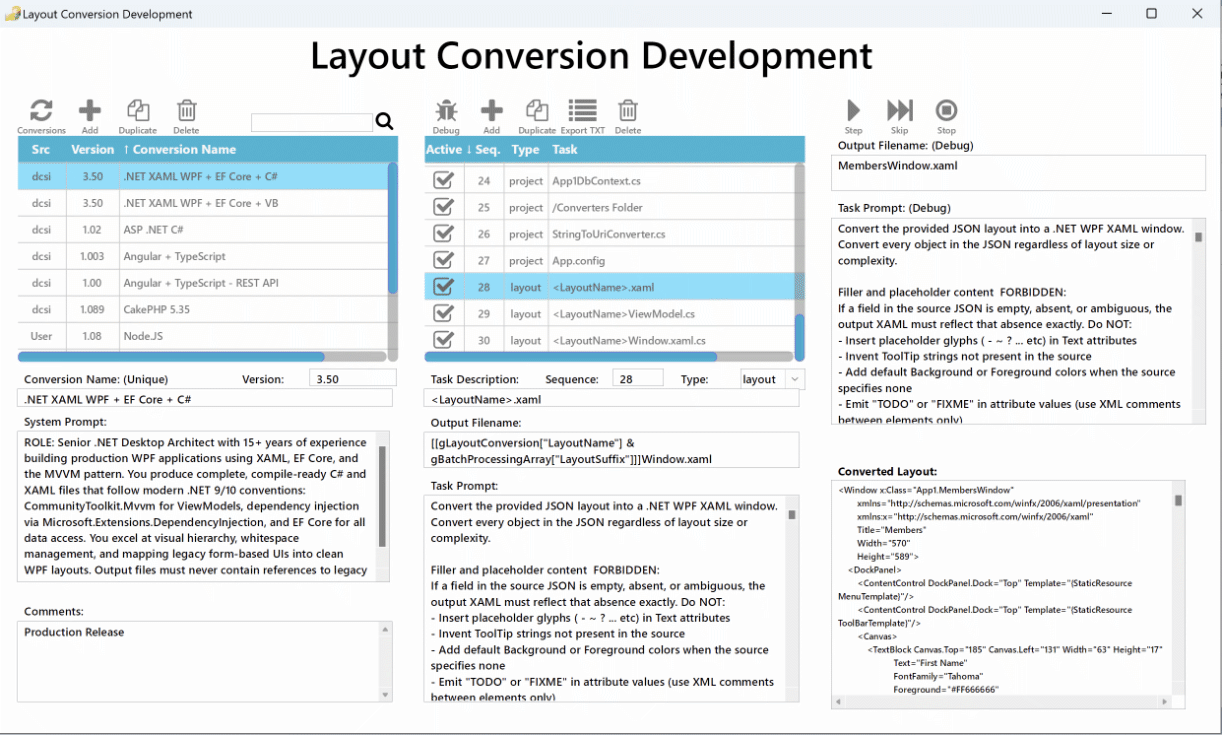
Task: Toggle Active checkbox for StringToUriConverter.cs
Action: coord(443,234)
